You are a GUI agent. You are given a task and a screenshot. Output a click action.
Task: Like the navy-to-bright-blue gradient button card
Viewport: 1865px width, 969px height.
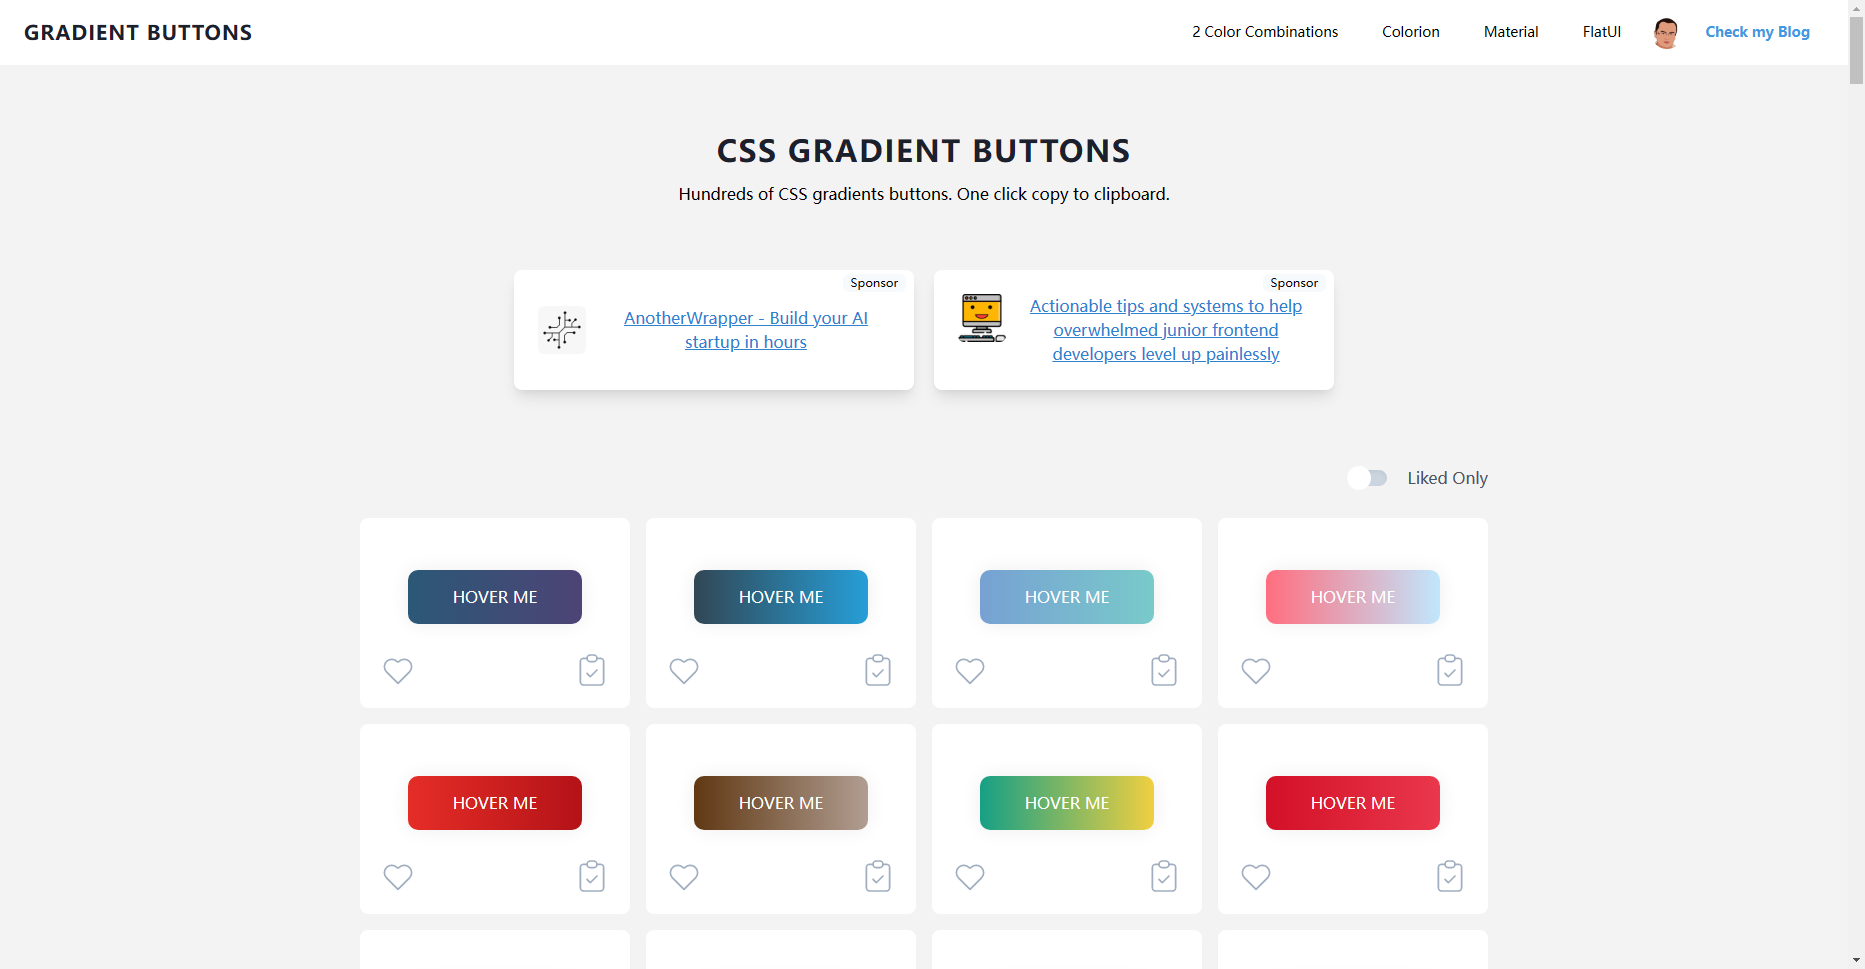coord(684,671)
